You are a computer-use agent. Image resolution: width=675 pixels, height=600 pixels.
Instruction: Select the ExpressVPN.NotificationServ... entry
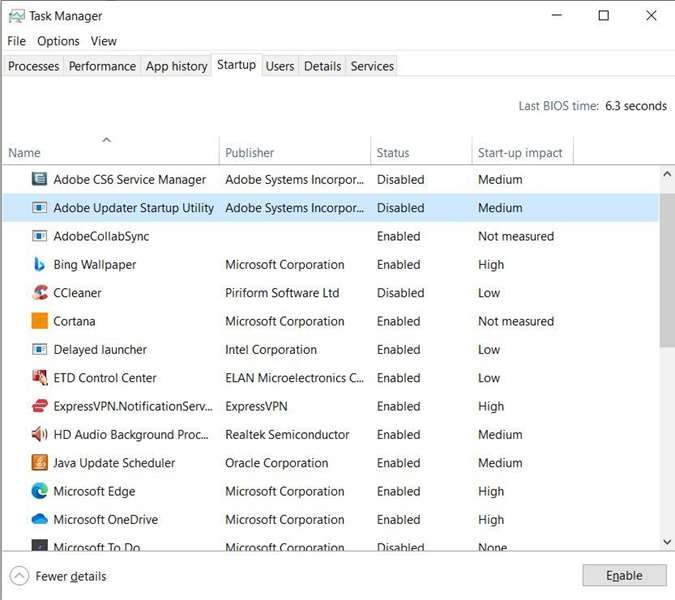point(133,406)
